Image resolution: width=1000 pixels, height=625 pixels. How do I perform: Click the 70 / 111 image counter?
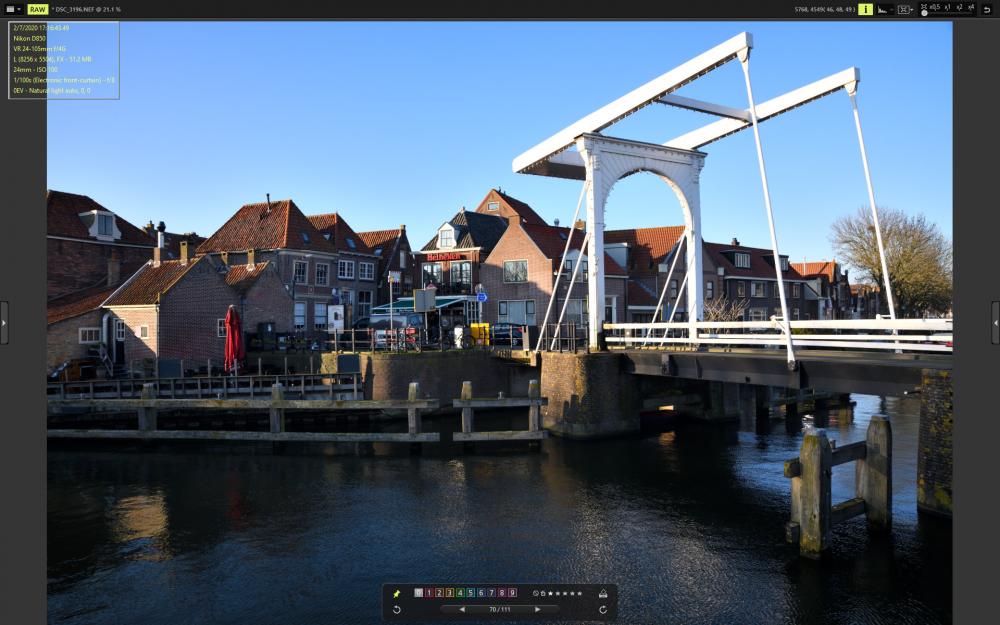point(500,610)
